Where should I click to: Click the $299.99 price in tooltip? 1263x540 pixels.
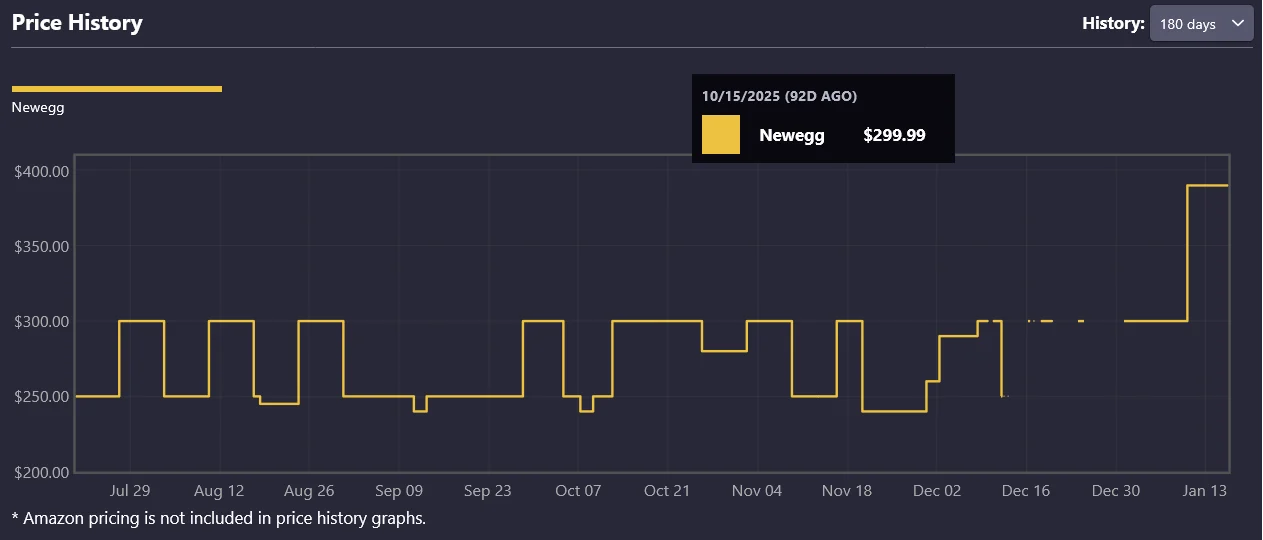(x=894, y=135)
